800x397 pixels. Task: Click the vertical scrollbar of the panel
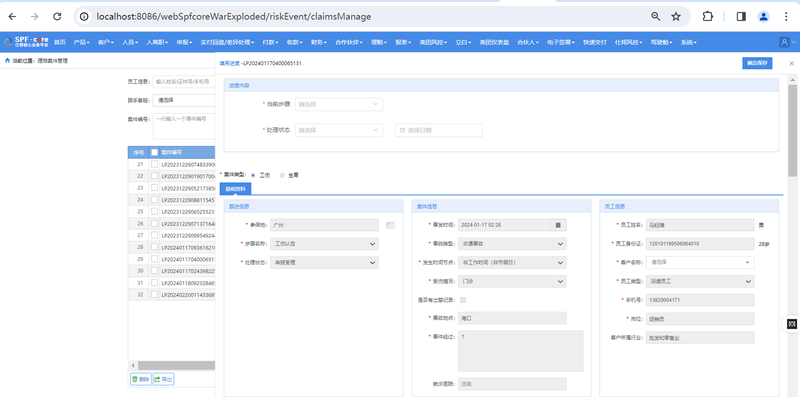(793, 130)
